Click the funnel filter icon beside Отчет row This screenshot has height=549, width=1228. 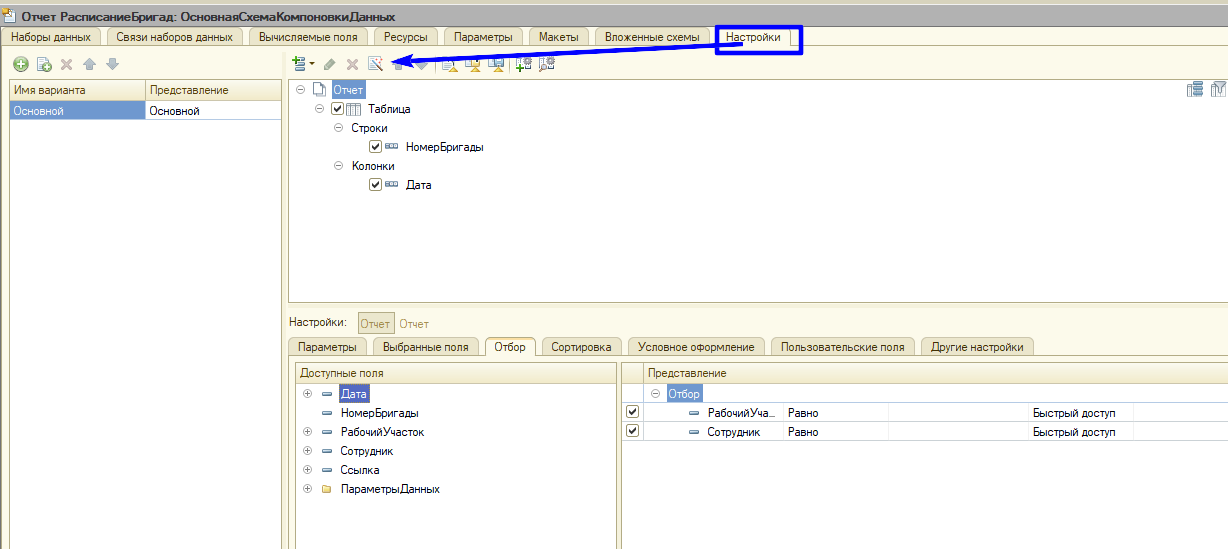point(1218,90)
